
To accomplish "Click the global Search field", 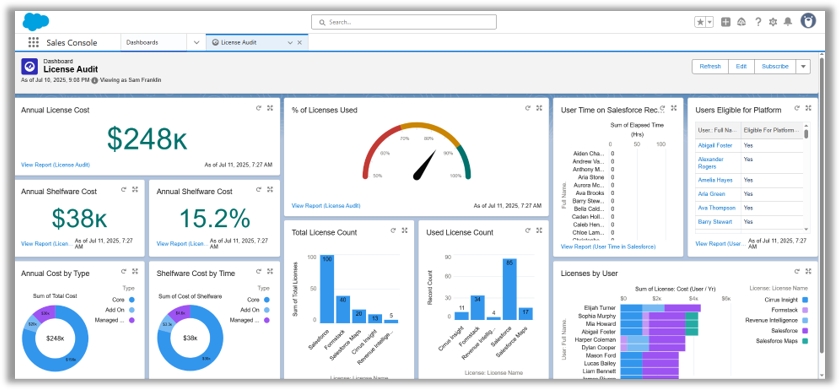I will (x=404, y=22).
